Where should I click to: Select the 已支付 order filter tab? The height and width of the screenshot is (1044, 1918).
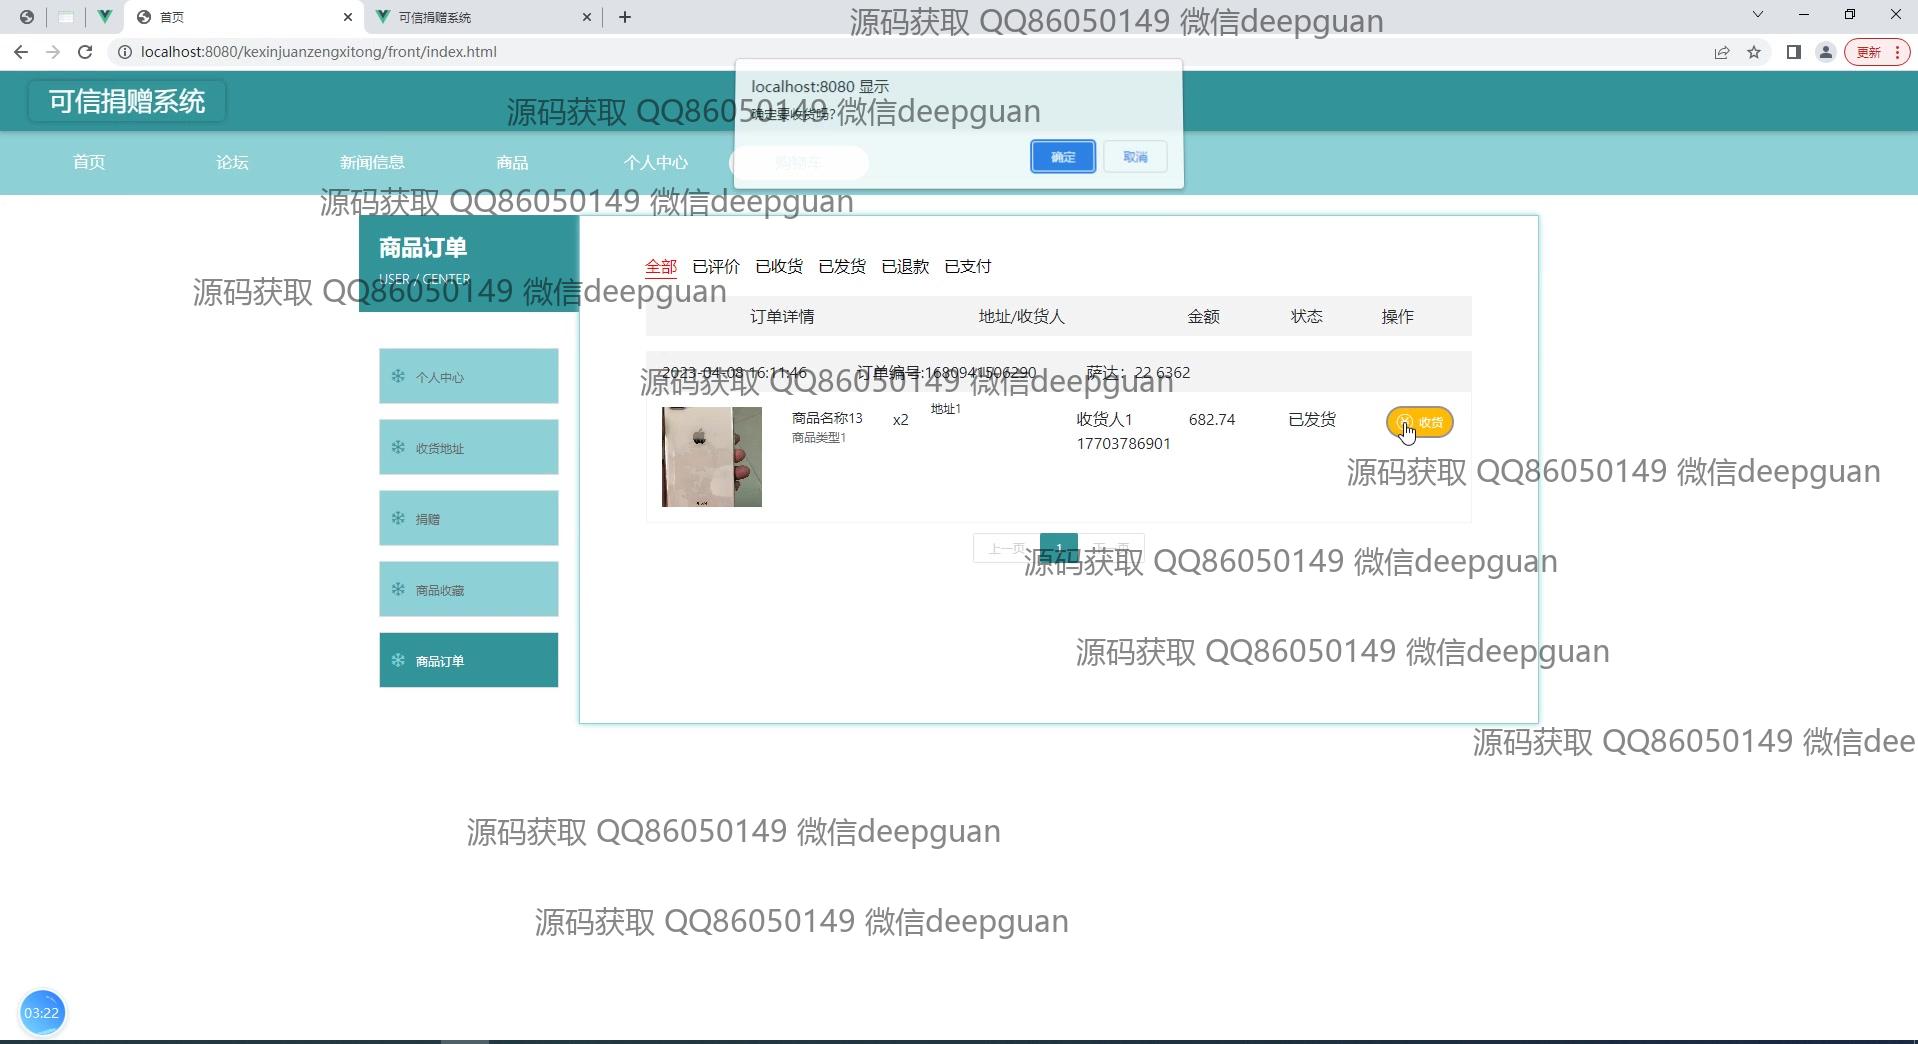(968, 266)
